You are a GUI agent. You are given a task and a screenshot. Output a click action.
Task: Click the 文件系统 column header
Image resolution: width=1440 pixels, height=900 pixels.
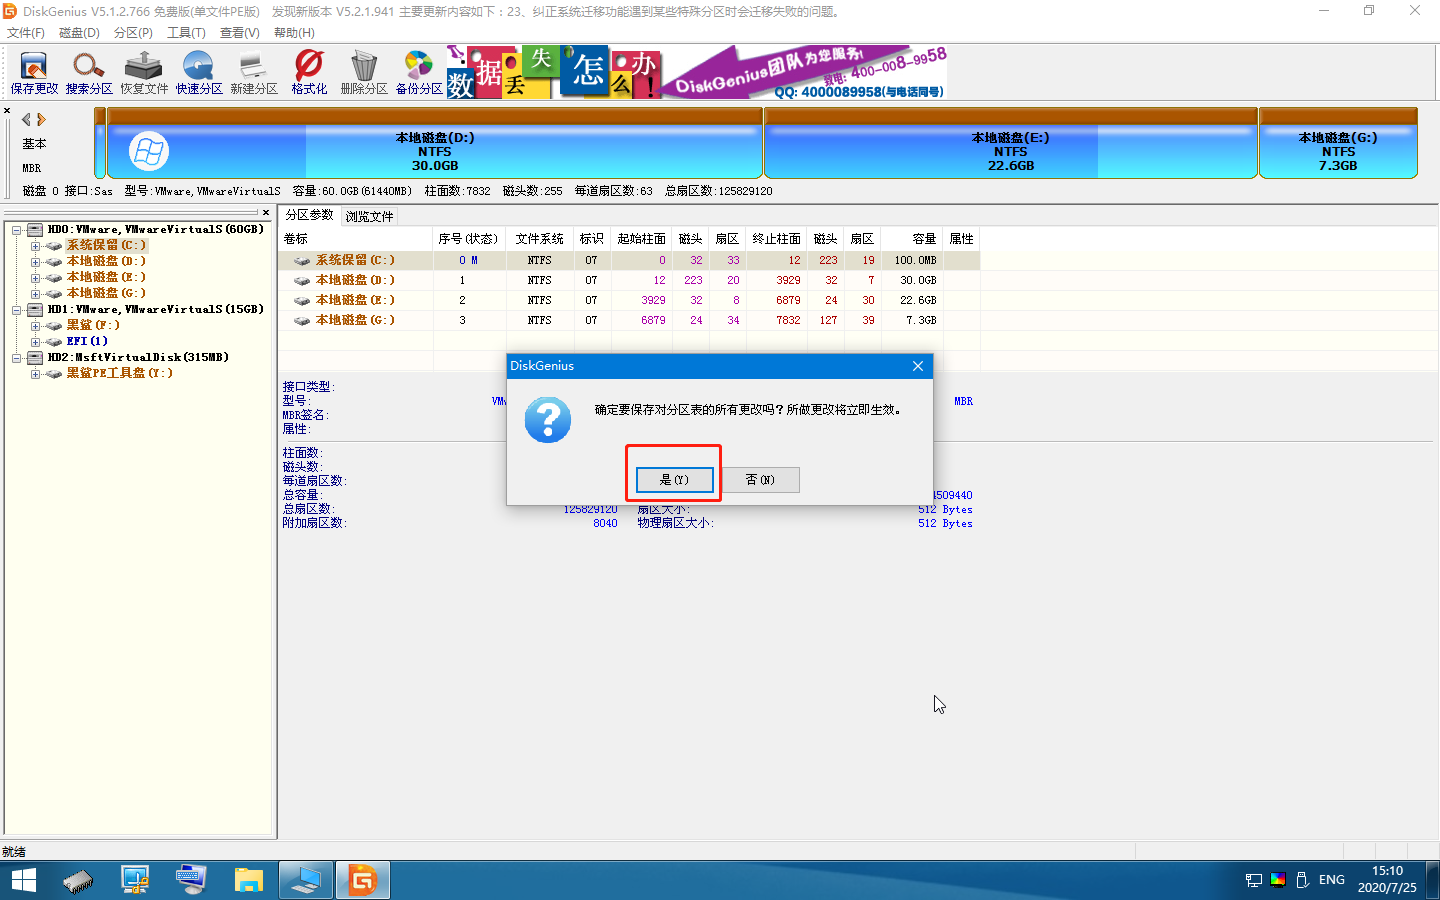pos(540,239)
